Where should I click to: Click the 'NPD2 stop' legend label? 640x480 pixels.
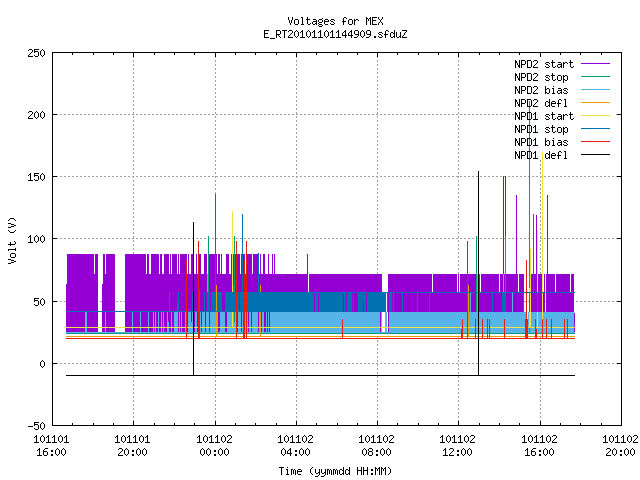(541, 77)
